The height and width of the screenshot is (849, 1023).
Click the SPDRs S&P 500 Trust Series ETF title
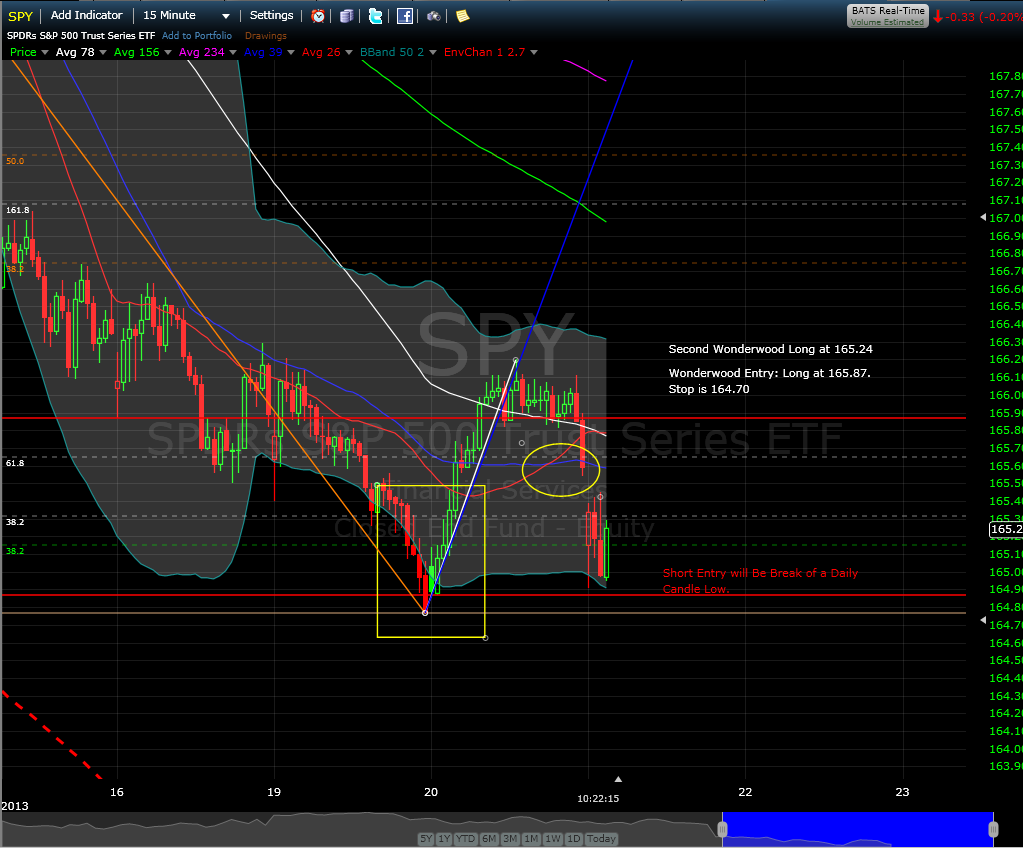(x=81, y=35)
